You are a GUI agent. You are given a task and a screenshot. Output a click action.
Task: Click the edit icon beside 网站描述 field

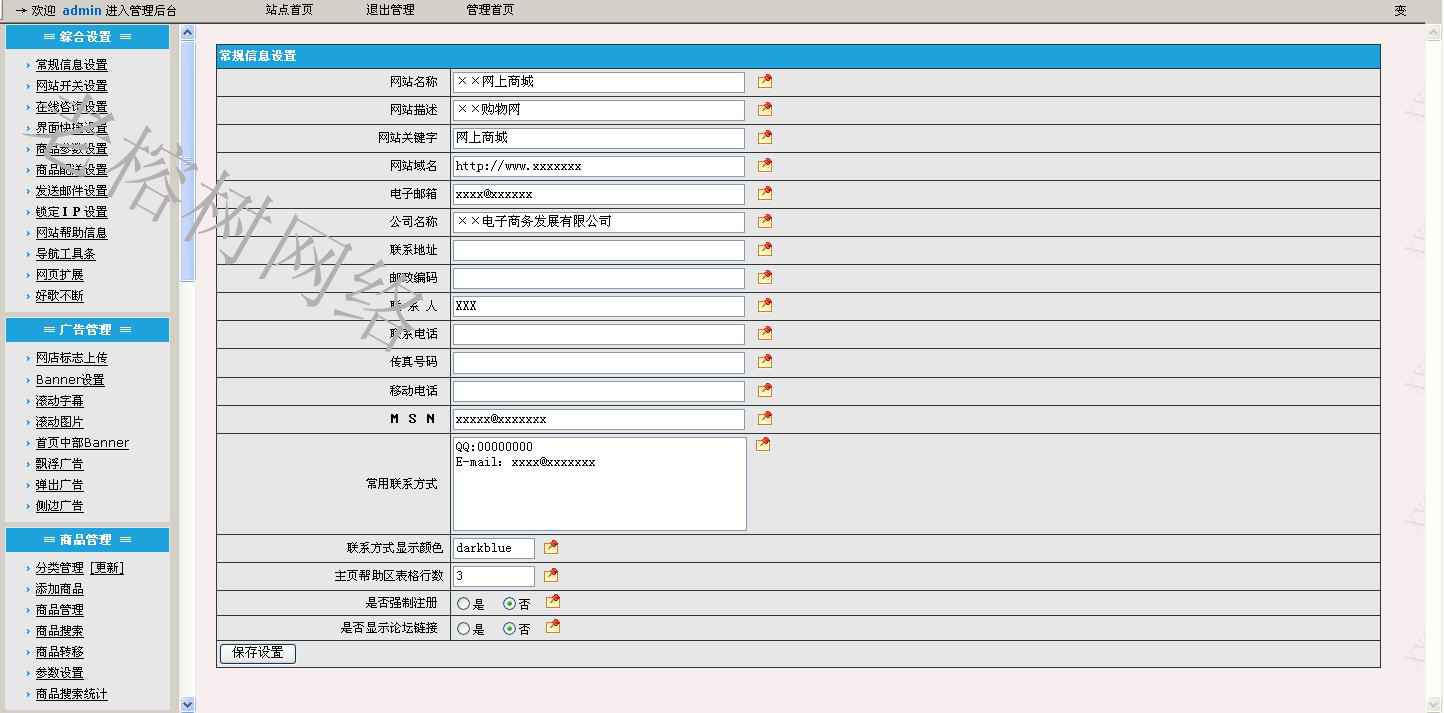point(765,109)
